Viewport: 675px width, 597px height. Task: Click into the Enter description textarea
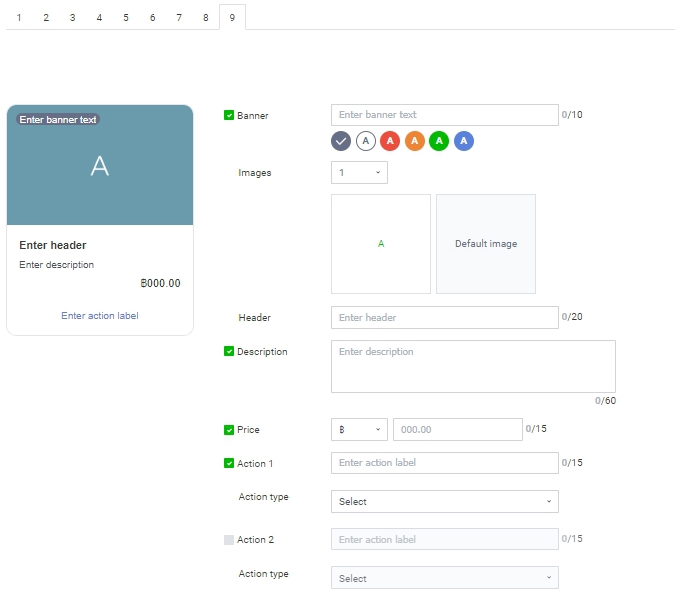(473, 366)
